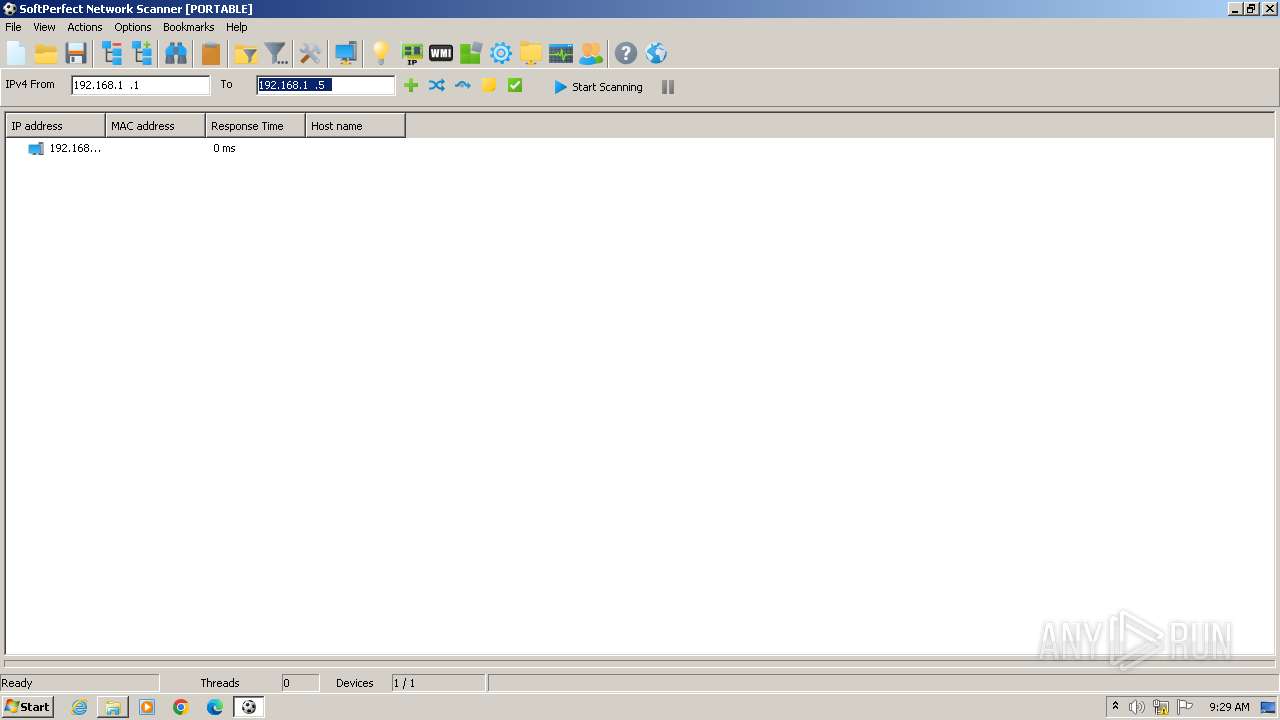Screen dimensions: 1280x720
Task: Open advanced filter funnel icon
Action: tap(276, 53)
